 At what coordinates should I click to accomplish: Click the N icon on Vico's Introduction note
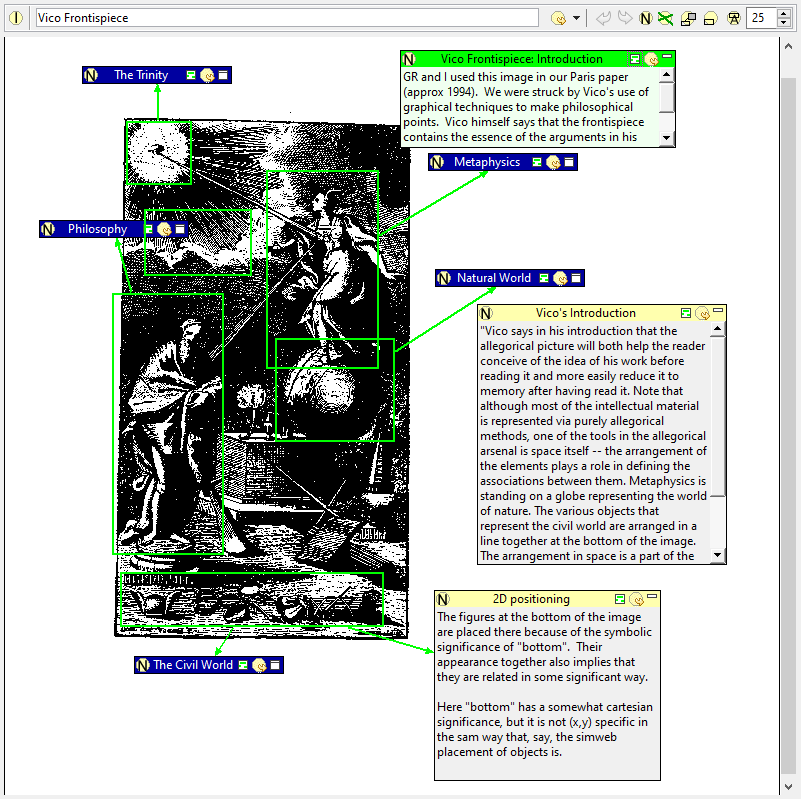point(486,313)
